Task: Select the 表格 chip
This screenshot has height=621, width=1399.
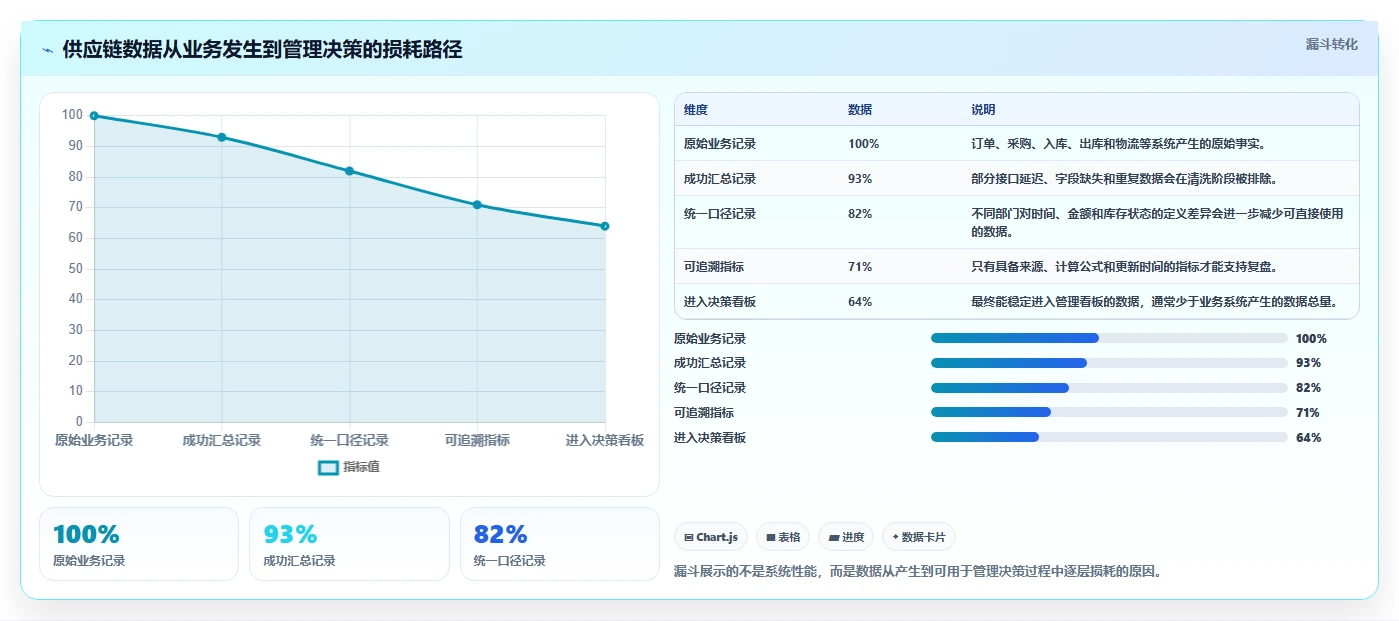Action: click(783, 537)
